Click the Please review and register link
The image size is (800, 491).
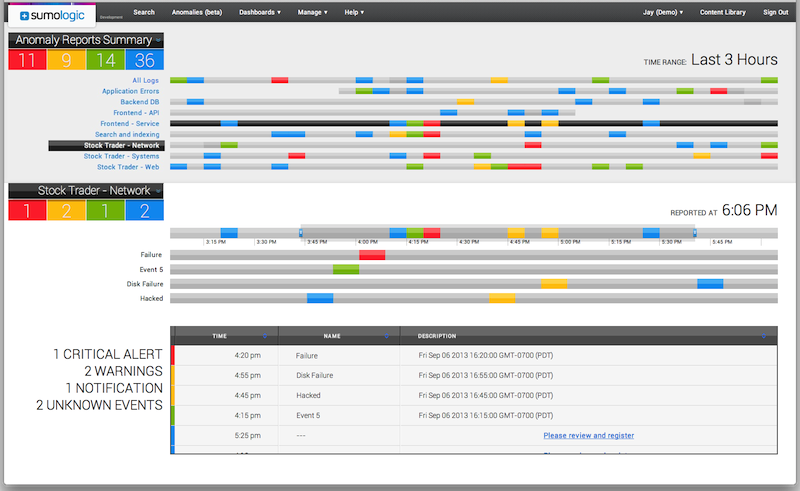(589, 435)
